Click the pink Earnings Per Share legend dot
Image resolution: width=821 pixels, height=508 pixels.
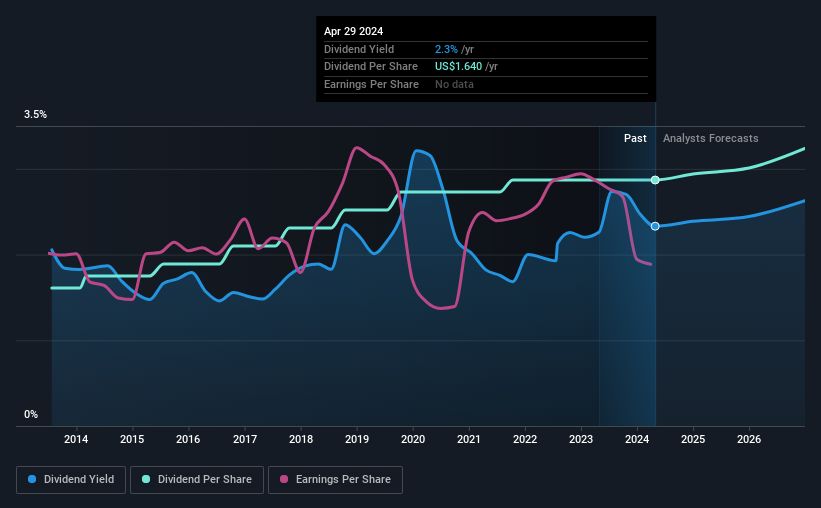coord(284,479)
